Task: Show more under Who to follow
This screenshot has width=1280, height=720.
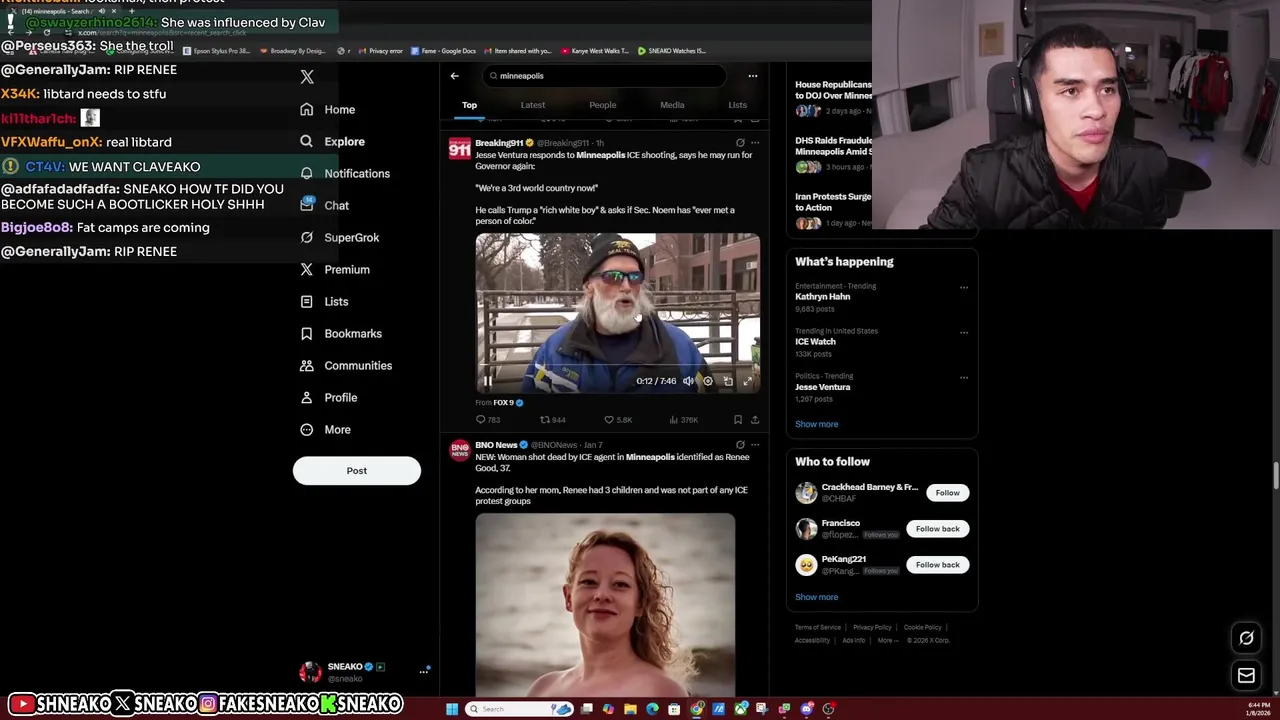Action: coord(817,597)
